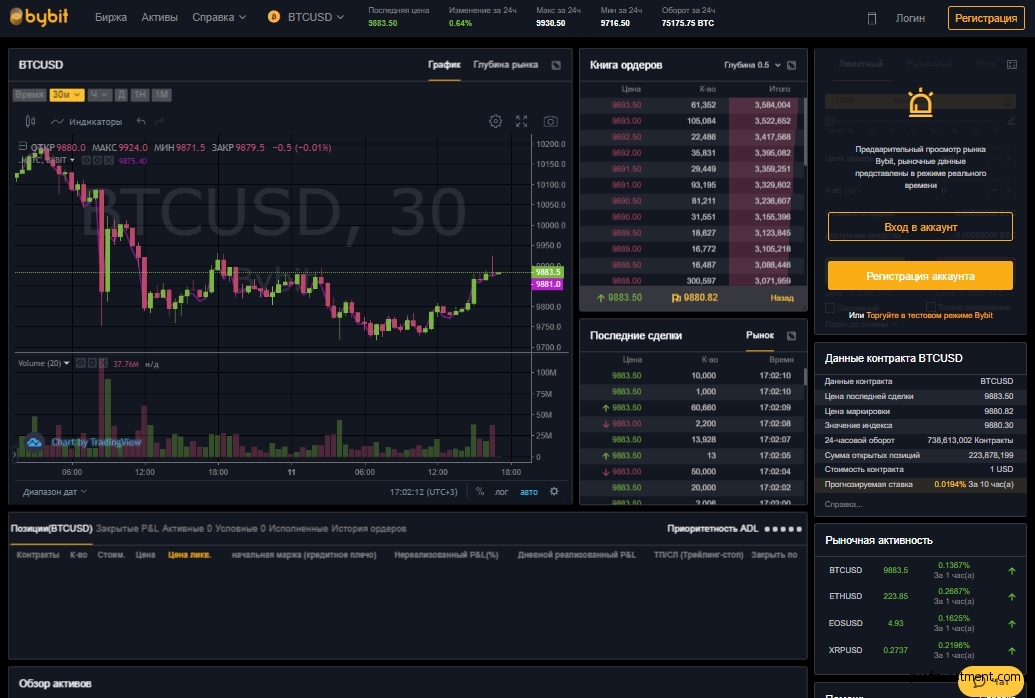
Task: Click the recent trades vertical scrollbar
Action: 805,376
